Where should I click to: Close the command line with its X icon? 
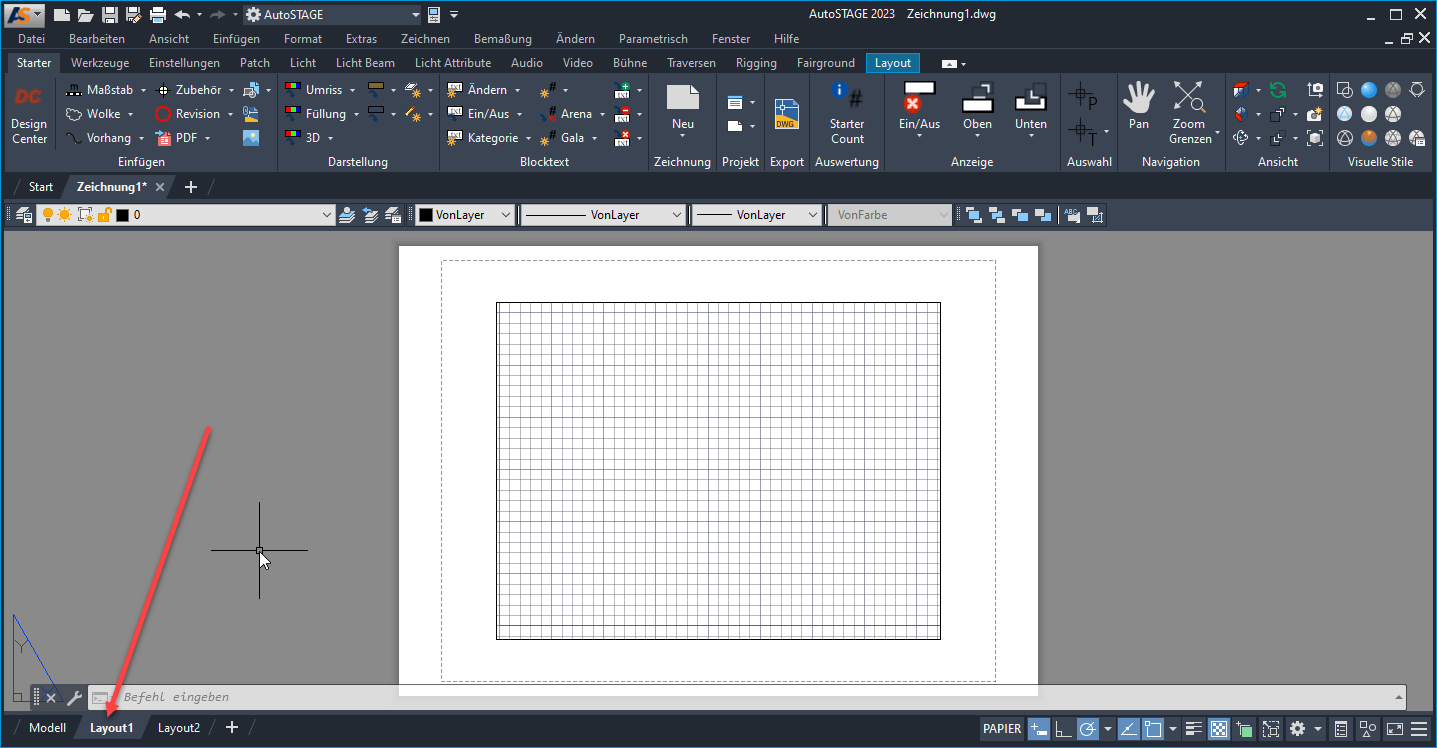pos(51,697)
